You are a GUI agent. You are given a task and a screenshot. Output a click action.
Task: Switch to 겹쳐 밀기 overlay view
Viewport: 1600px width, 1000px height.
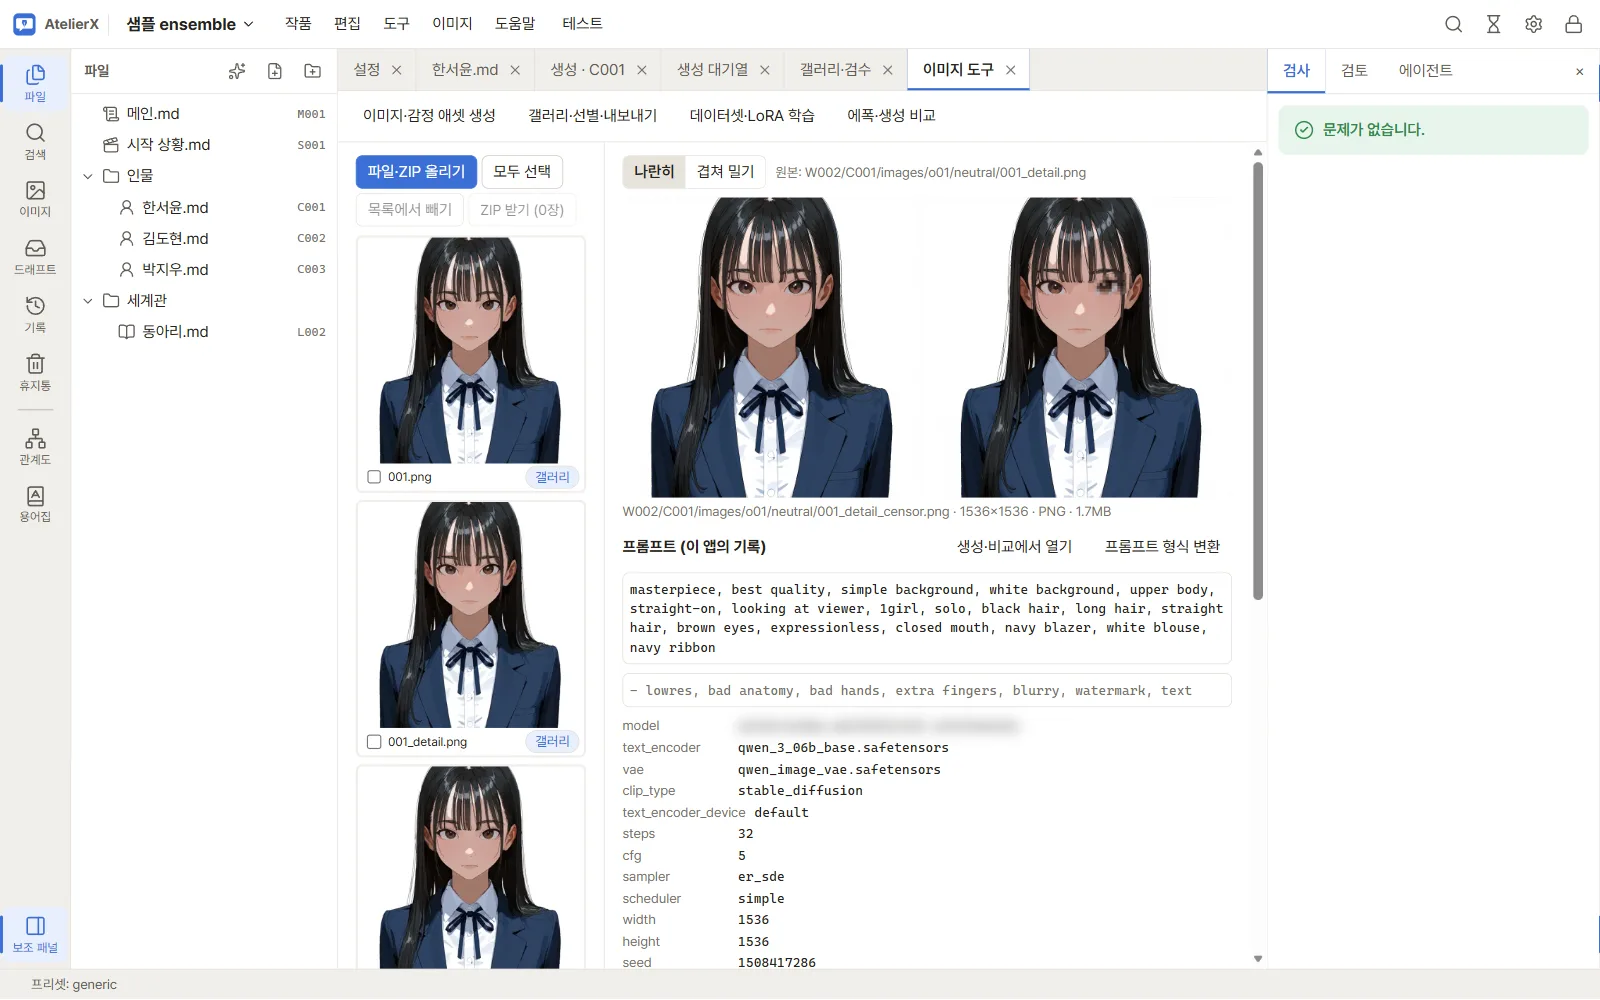click(x=726, y=172)
